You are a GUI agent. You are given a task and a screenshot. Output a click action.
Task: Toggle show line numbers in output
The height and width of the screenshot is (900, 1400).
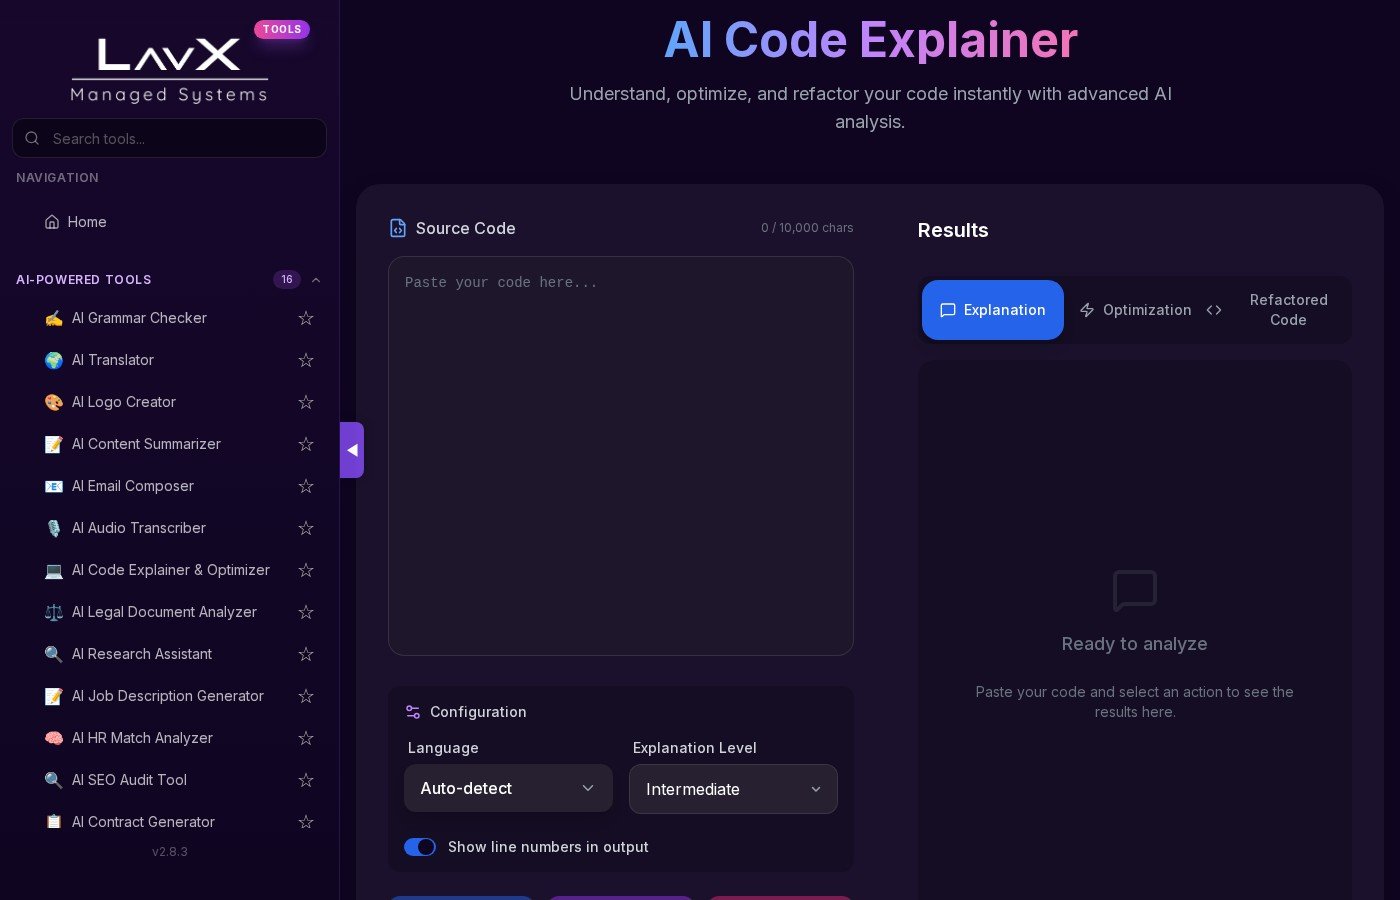(420, 847)
